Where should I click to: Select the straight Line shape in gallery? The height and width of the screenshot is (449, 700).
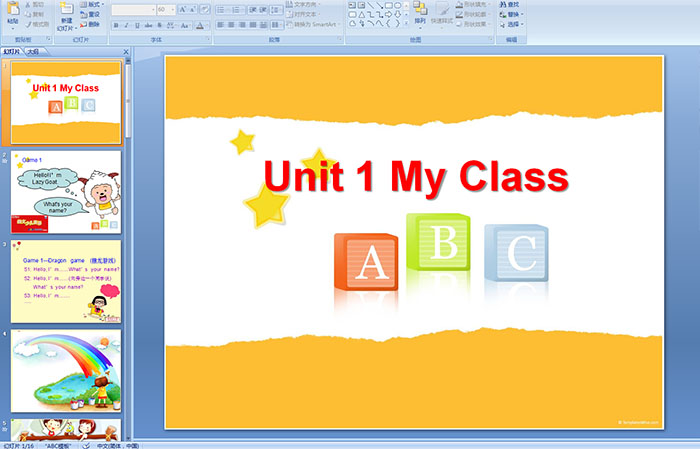coord(370,5)
